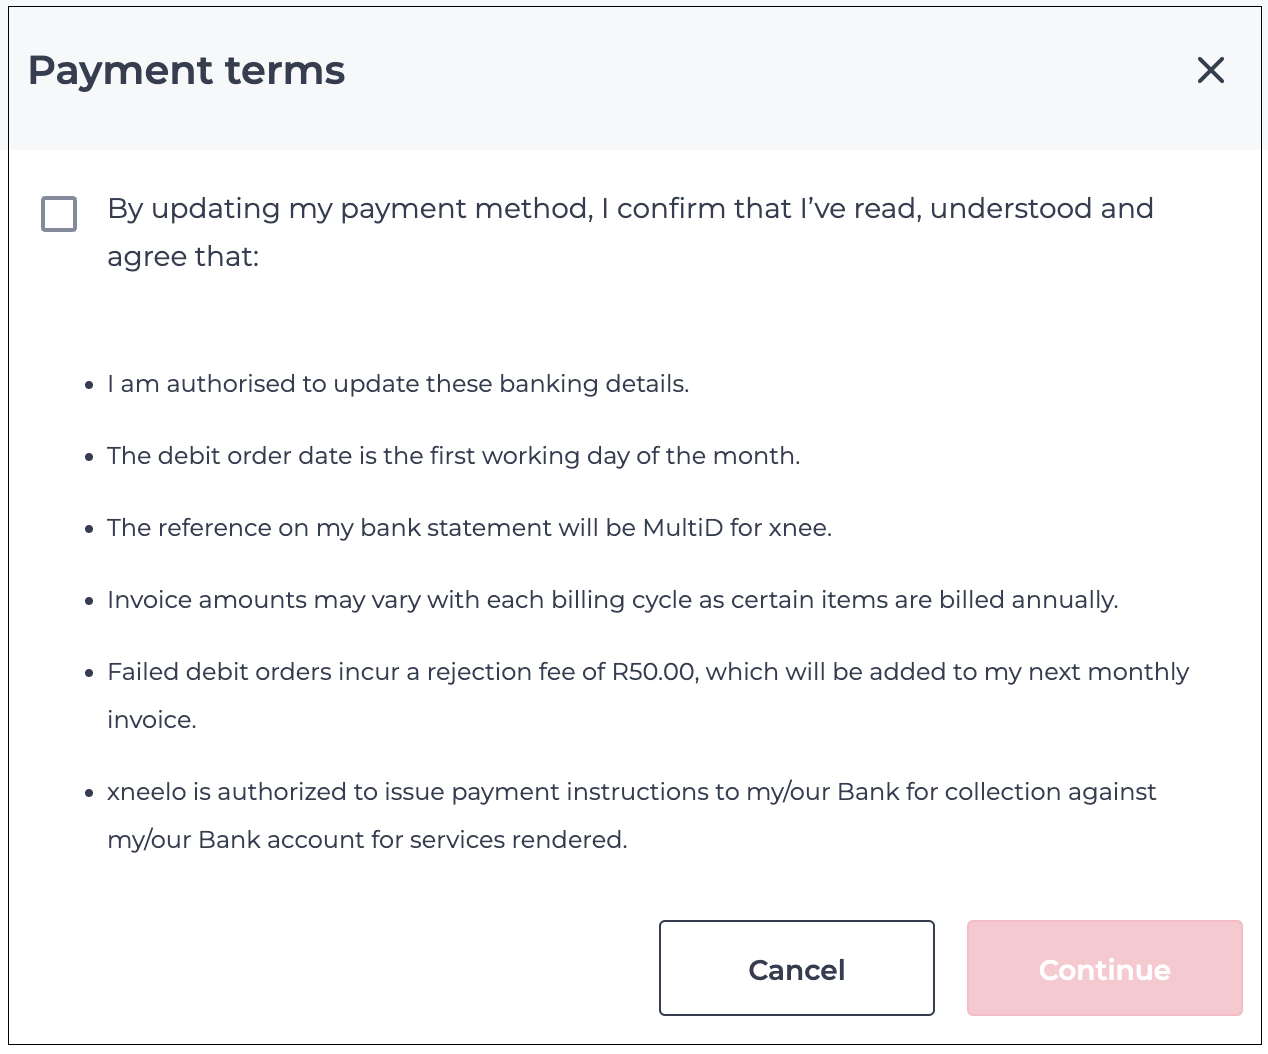Click the "MultiD" reference word

point(682,528)
